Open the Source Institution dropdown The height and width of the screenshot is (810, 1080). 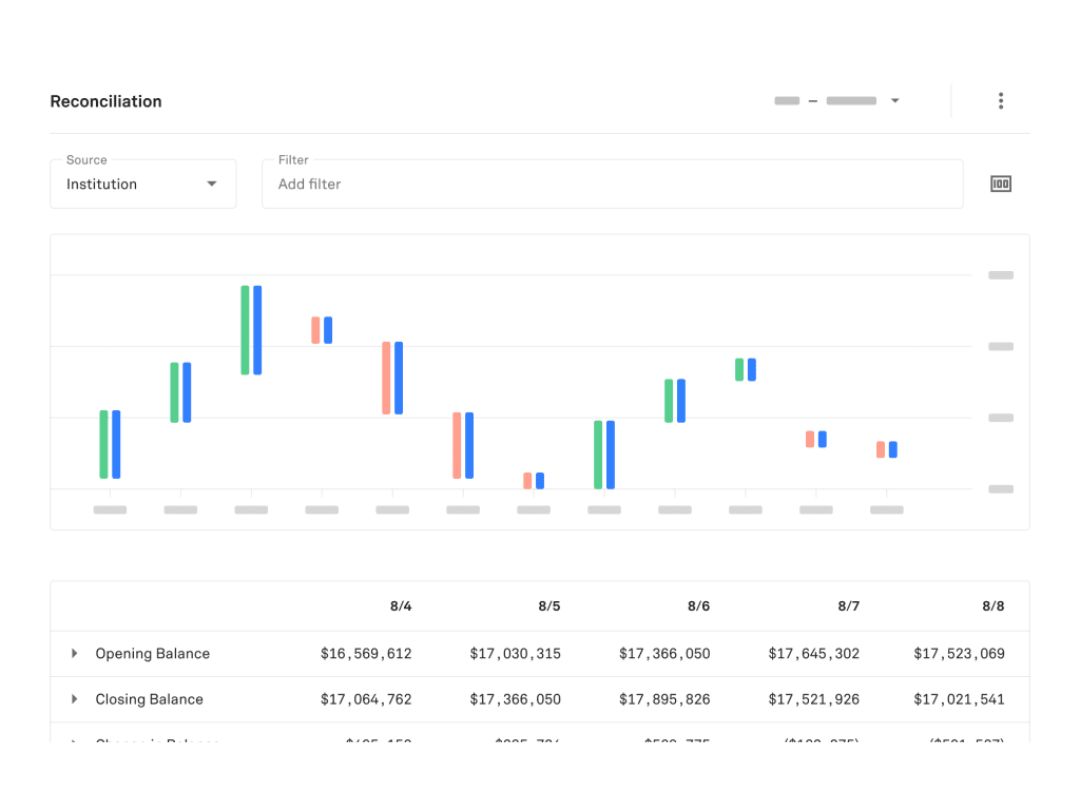(x=143, y=184)
